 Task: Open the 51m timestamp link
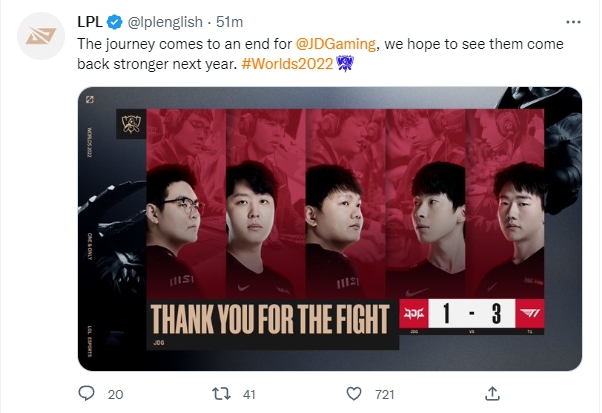229,22
